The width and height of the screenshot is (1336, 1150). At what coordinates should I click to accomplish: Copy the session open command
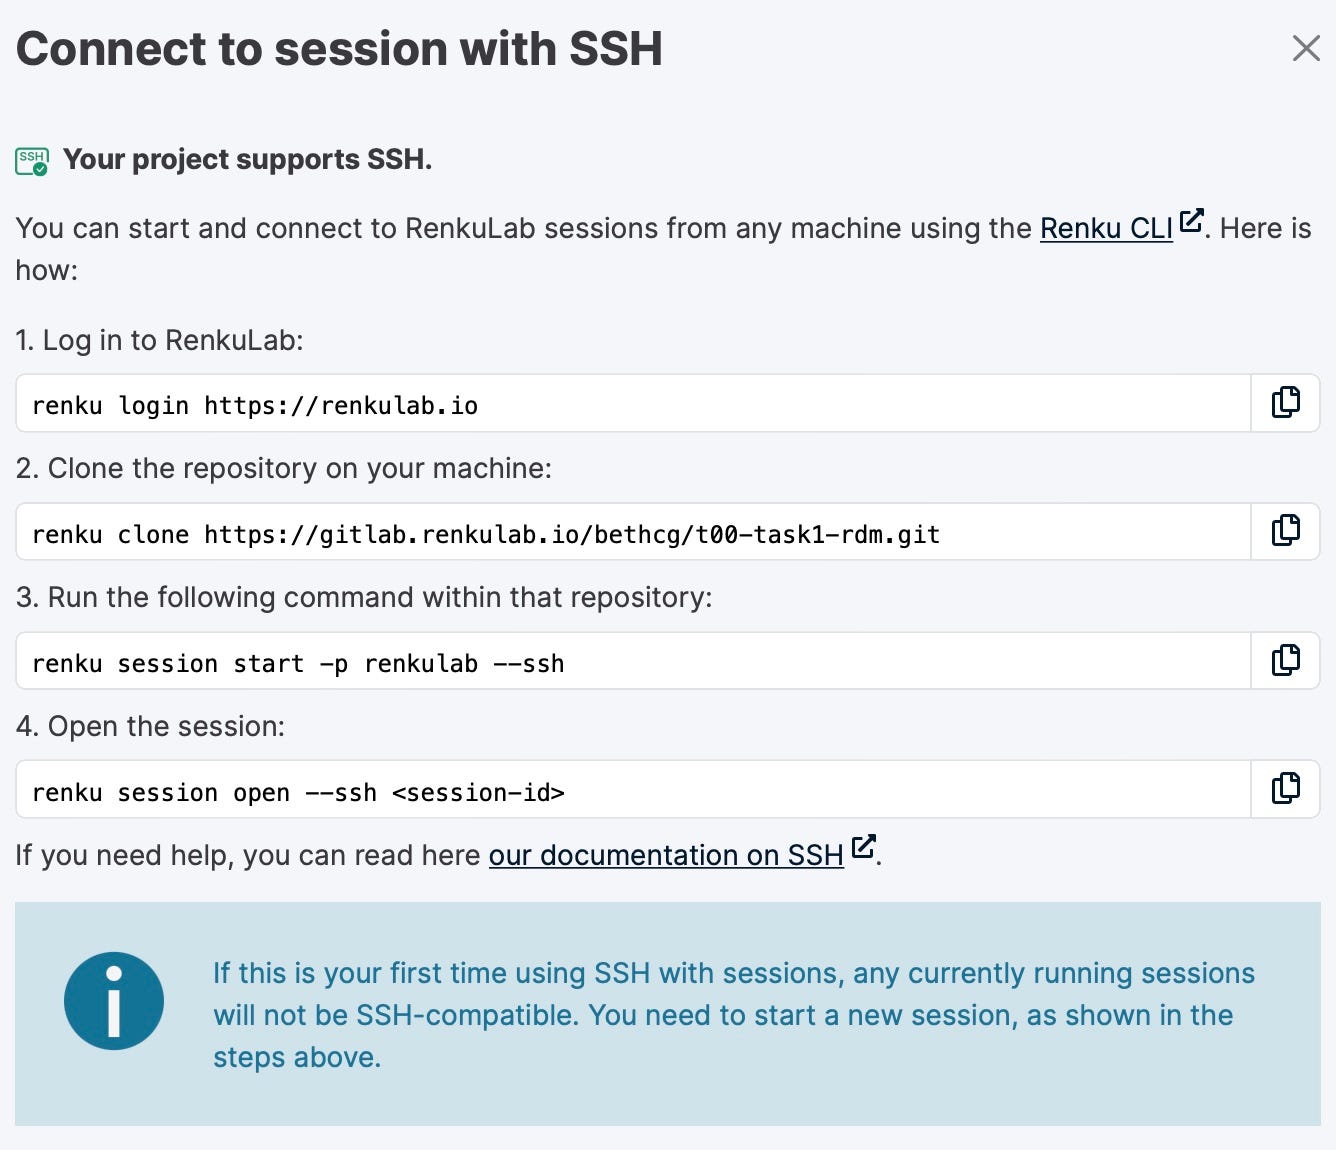point(1286,789)
